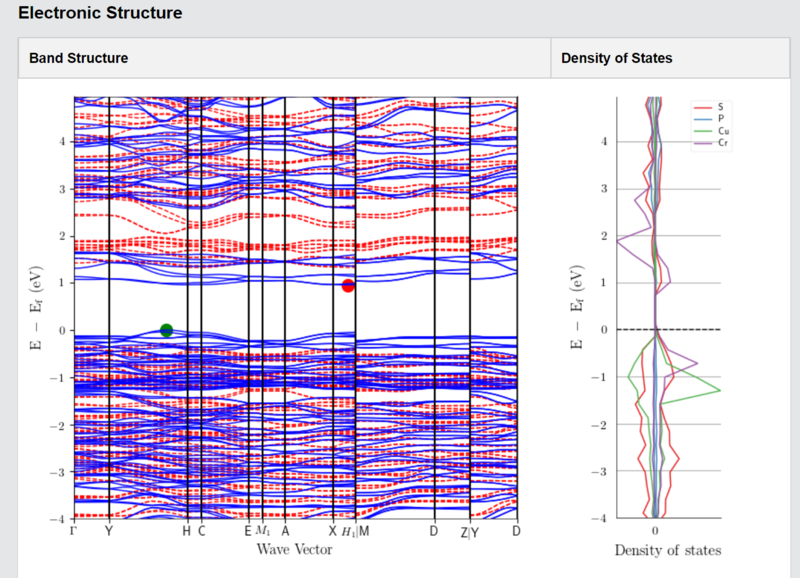This screenshot has width=800, height=578.
Task: Click the H symmetry point label
Action: [187, 531]
